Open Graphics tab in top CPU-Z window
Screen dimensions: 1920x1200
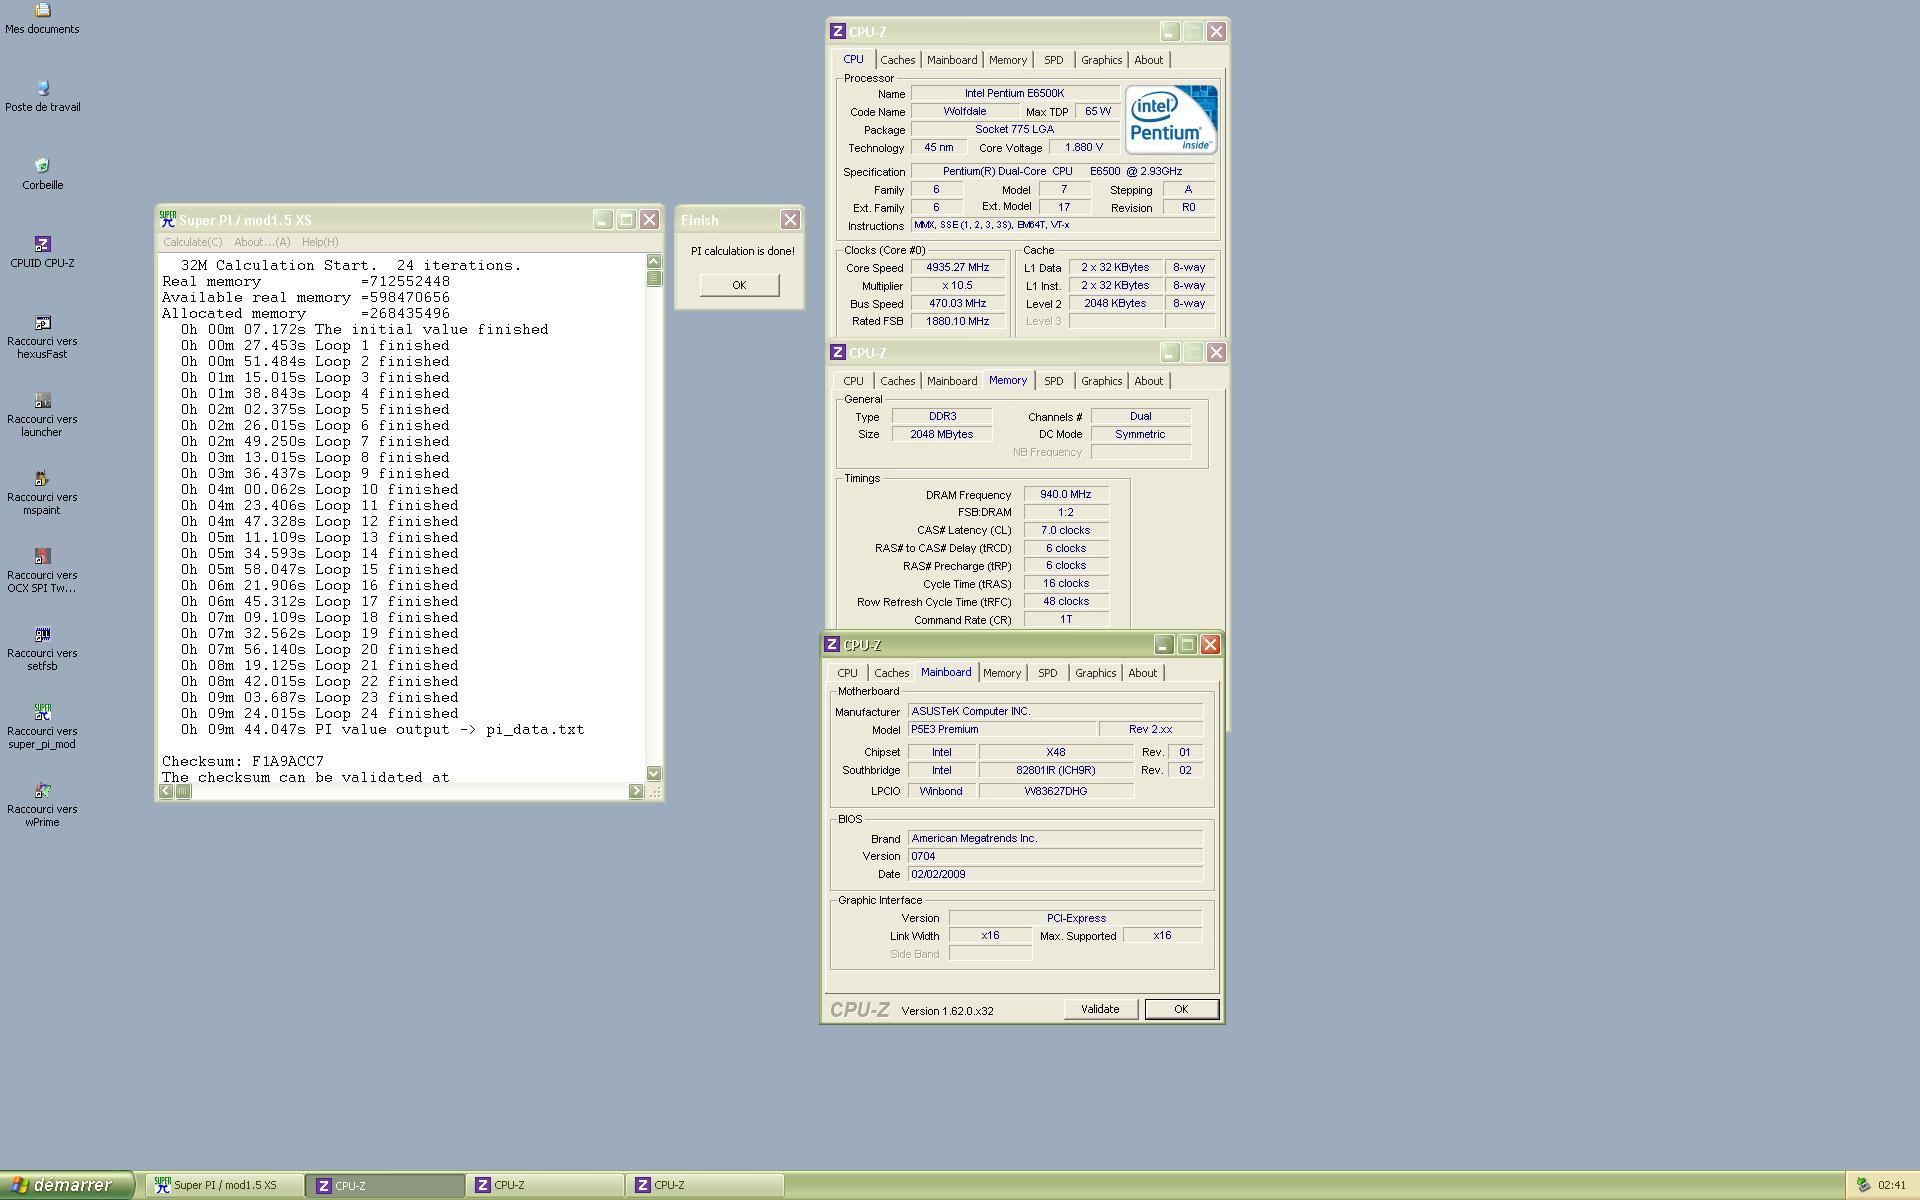tap(1101, 60)
